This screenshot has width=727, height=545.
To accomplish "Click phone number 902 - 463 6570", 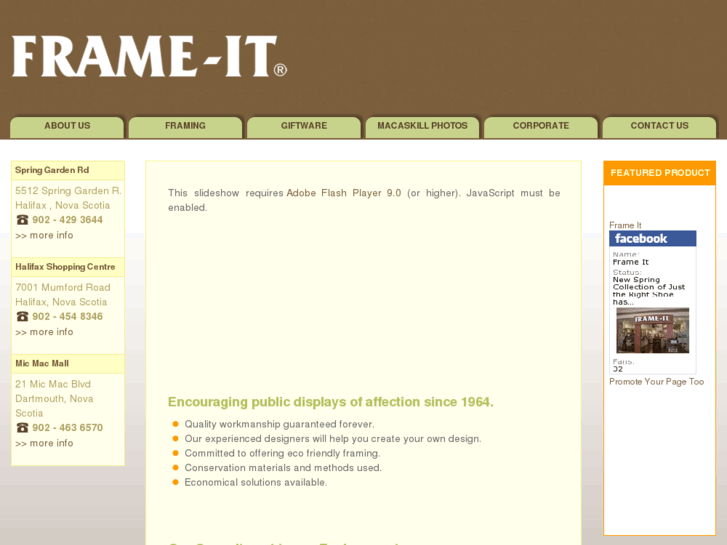I will pyautogui.click(x=67, y=428).
